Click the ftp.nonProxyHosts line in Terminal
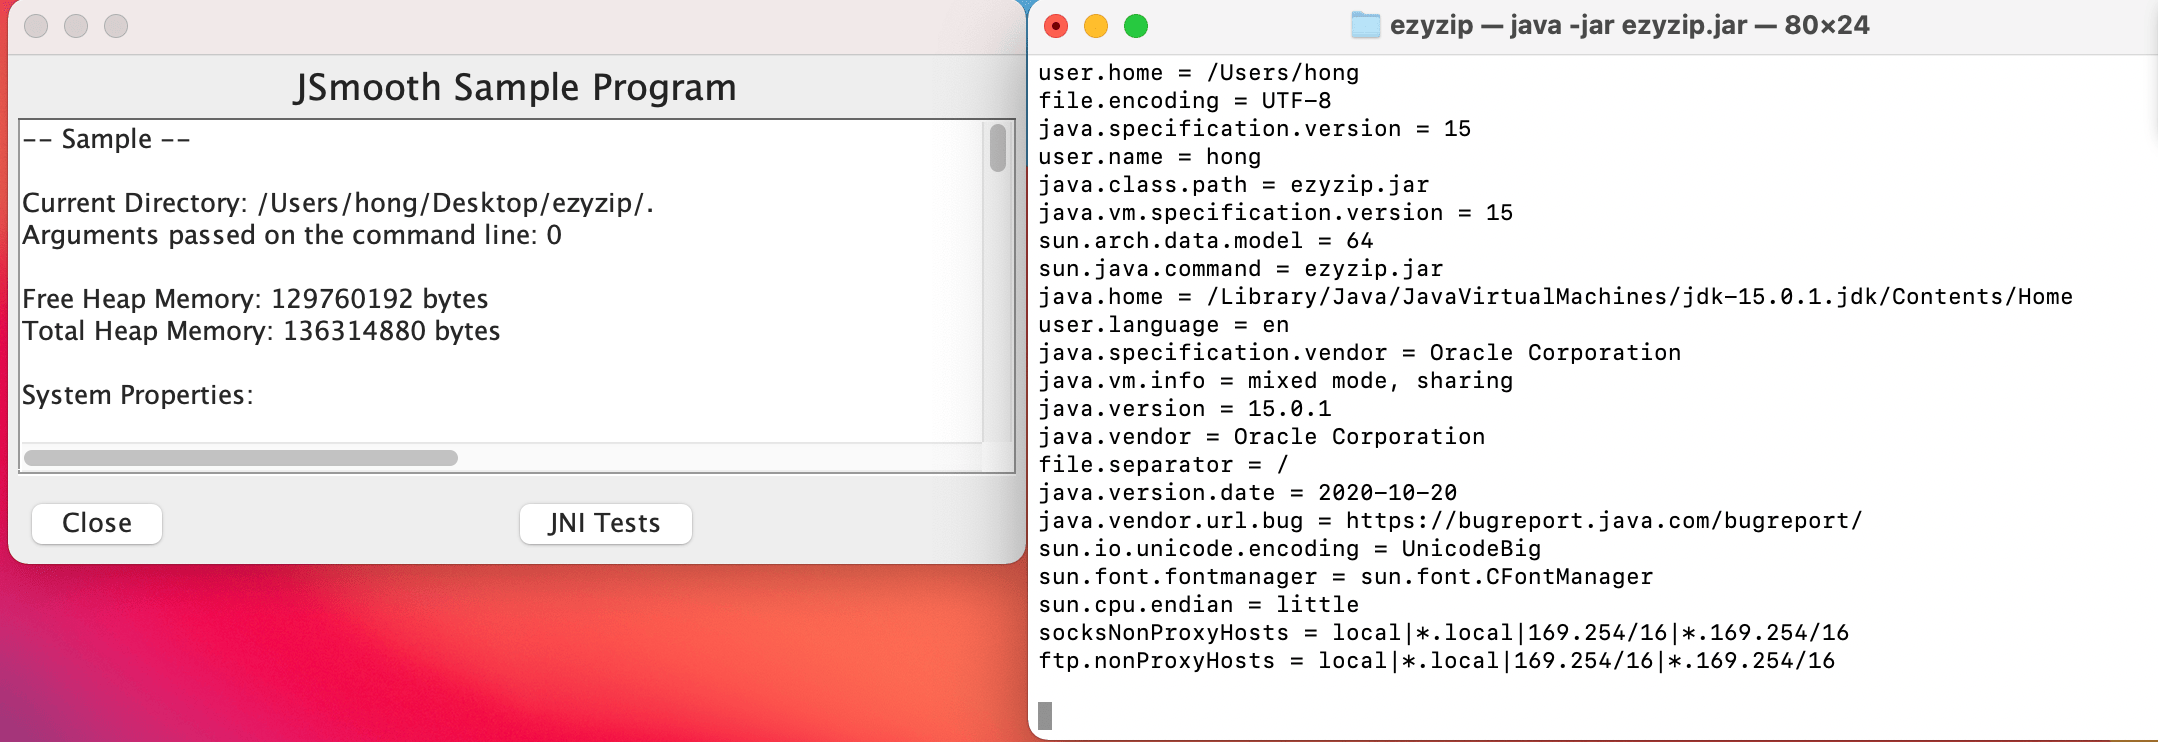 (1437, 661)
